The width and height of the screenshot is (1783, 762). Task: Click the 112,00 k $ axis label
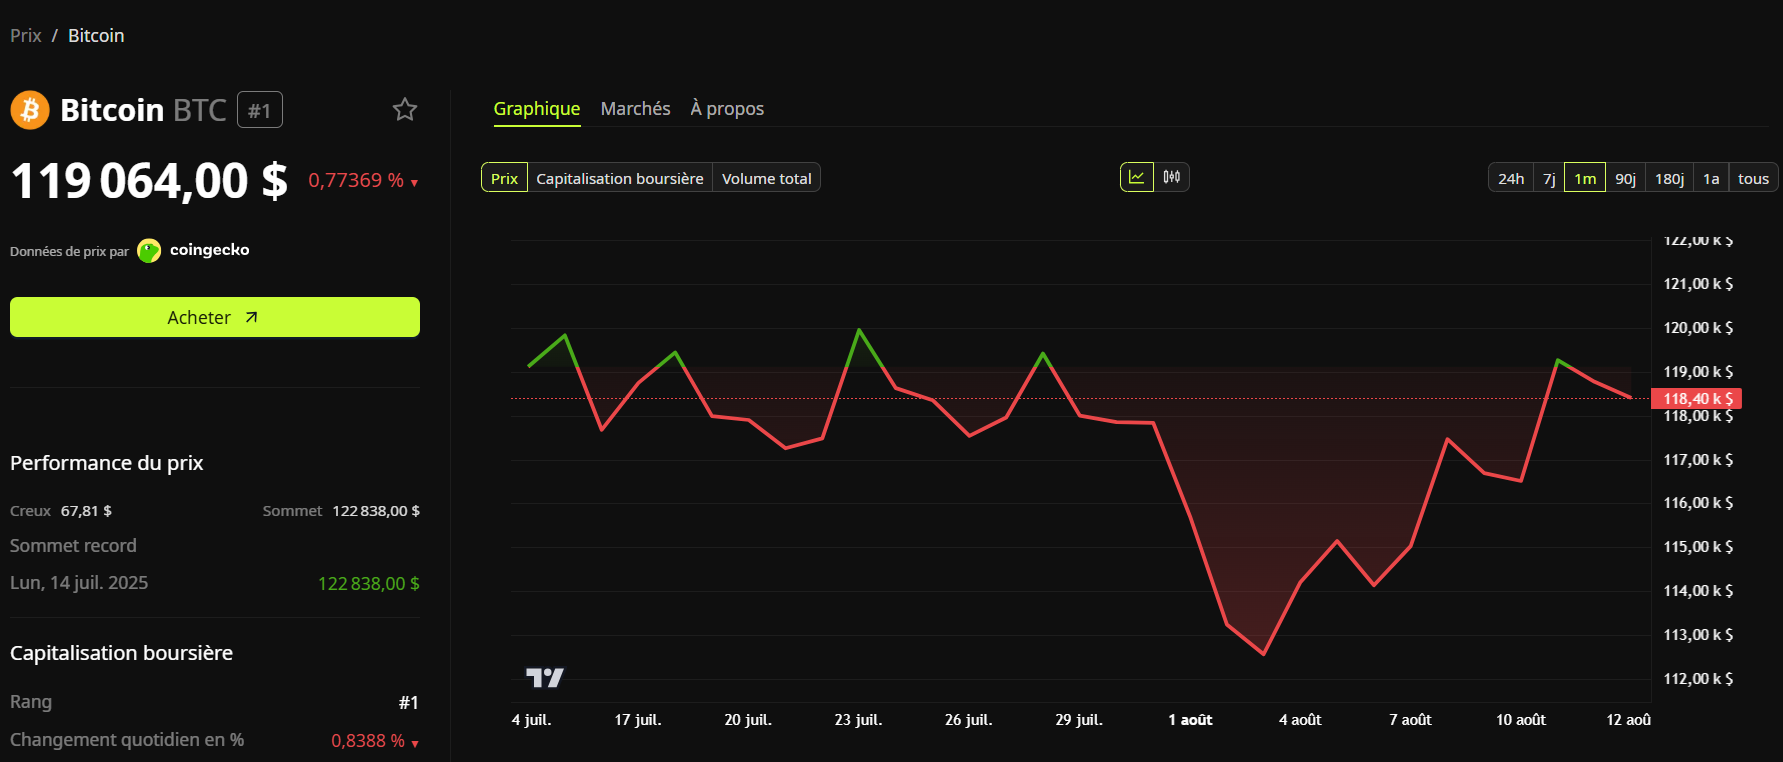[x=1698, y=678]
